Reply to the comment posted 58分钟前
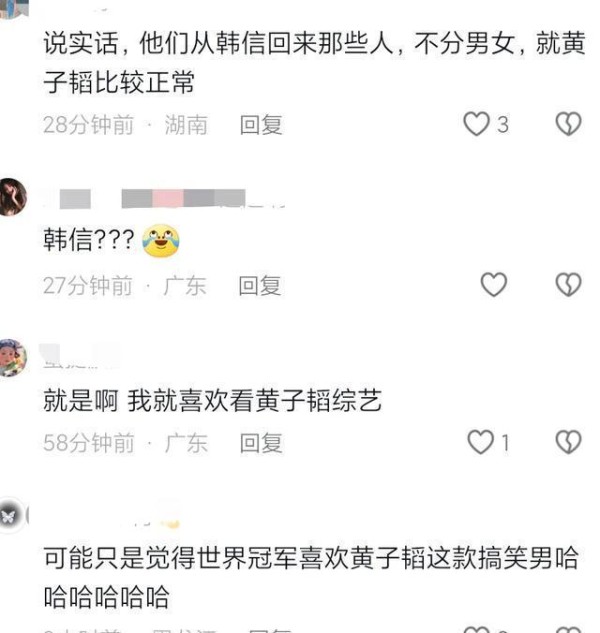 [261, 443]
